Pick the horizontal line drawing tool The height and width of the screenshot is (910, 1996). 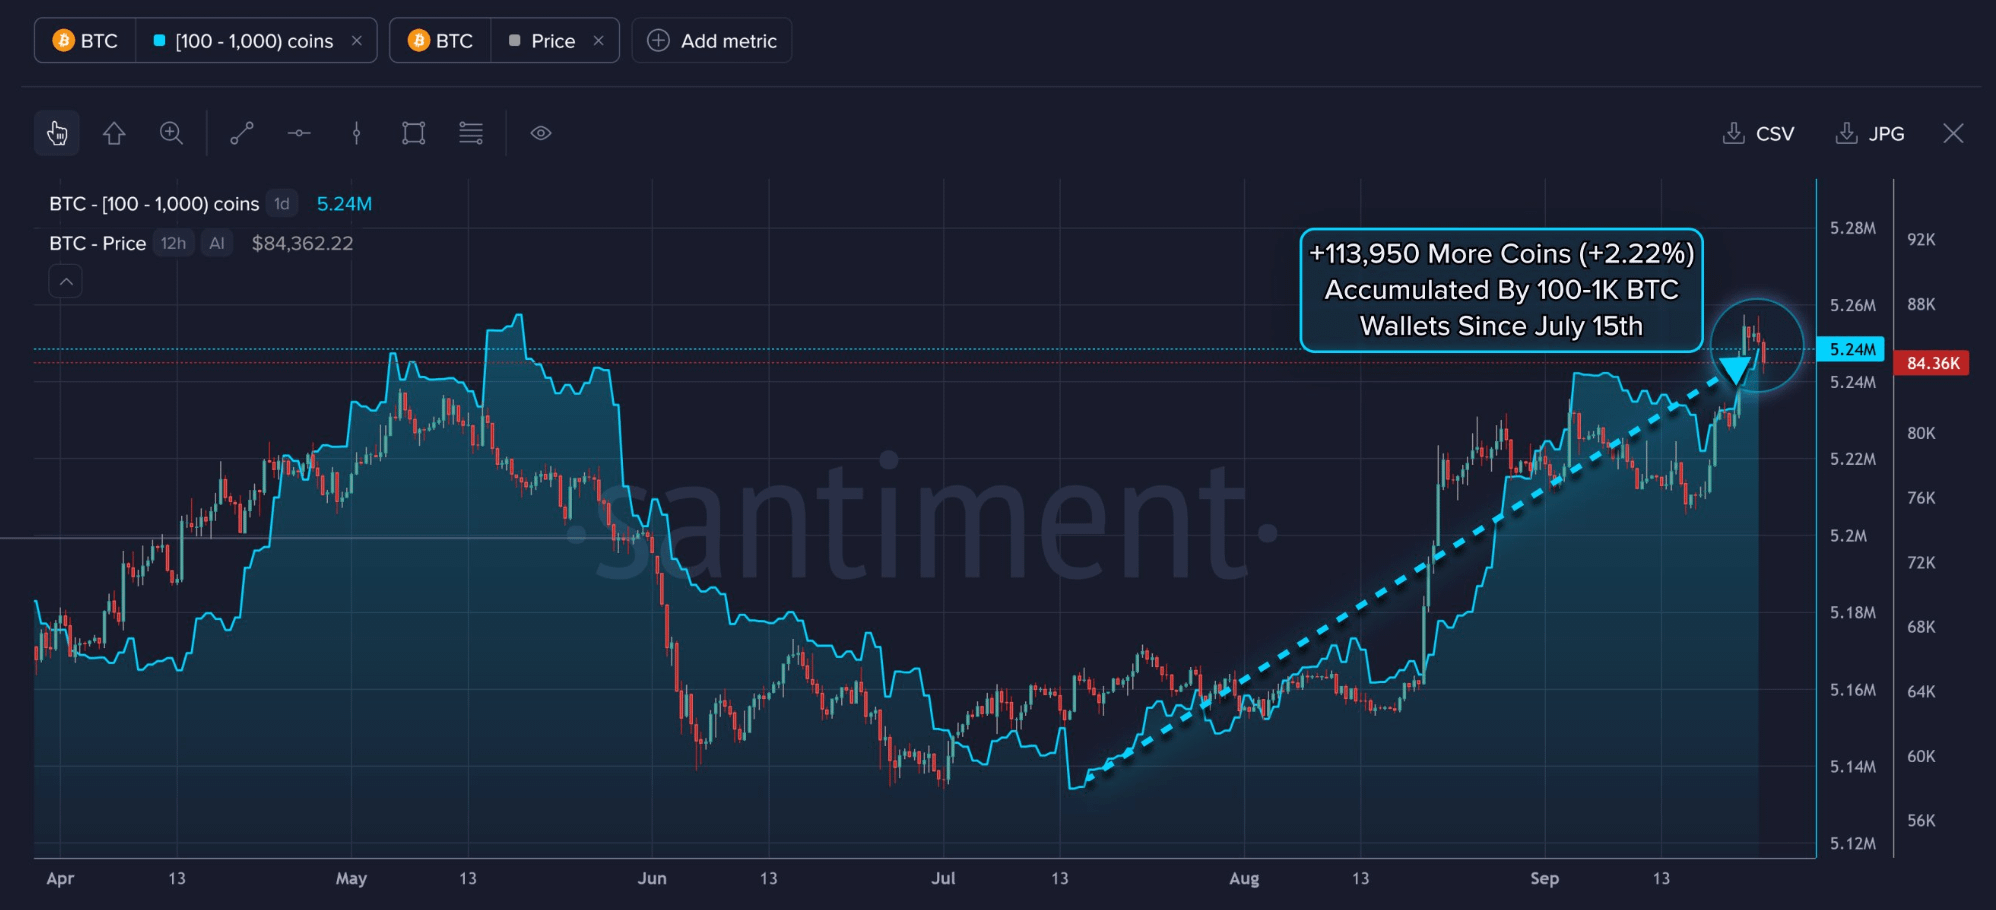tap(299, 133)
